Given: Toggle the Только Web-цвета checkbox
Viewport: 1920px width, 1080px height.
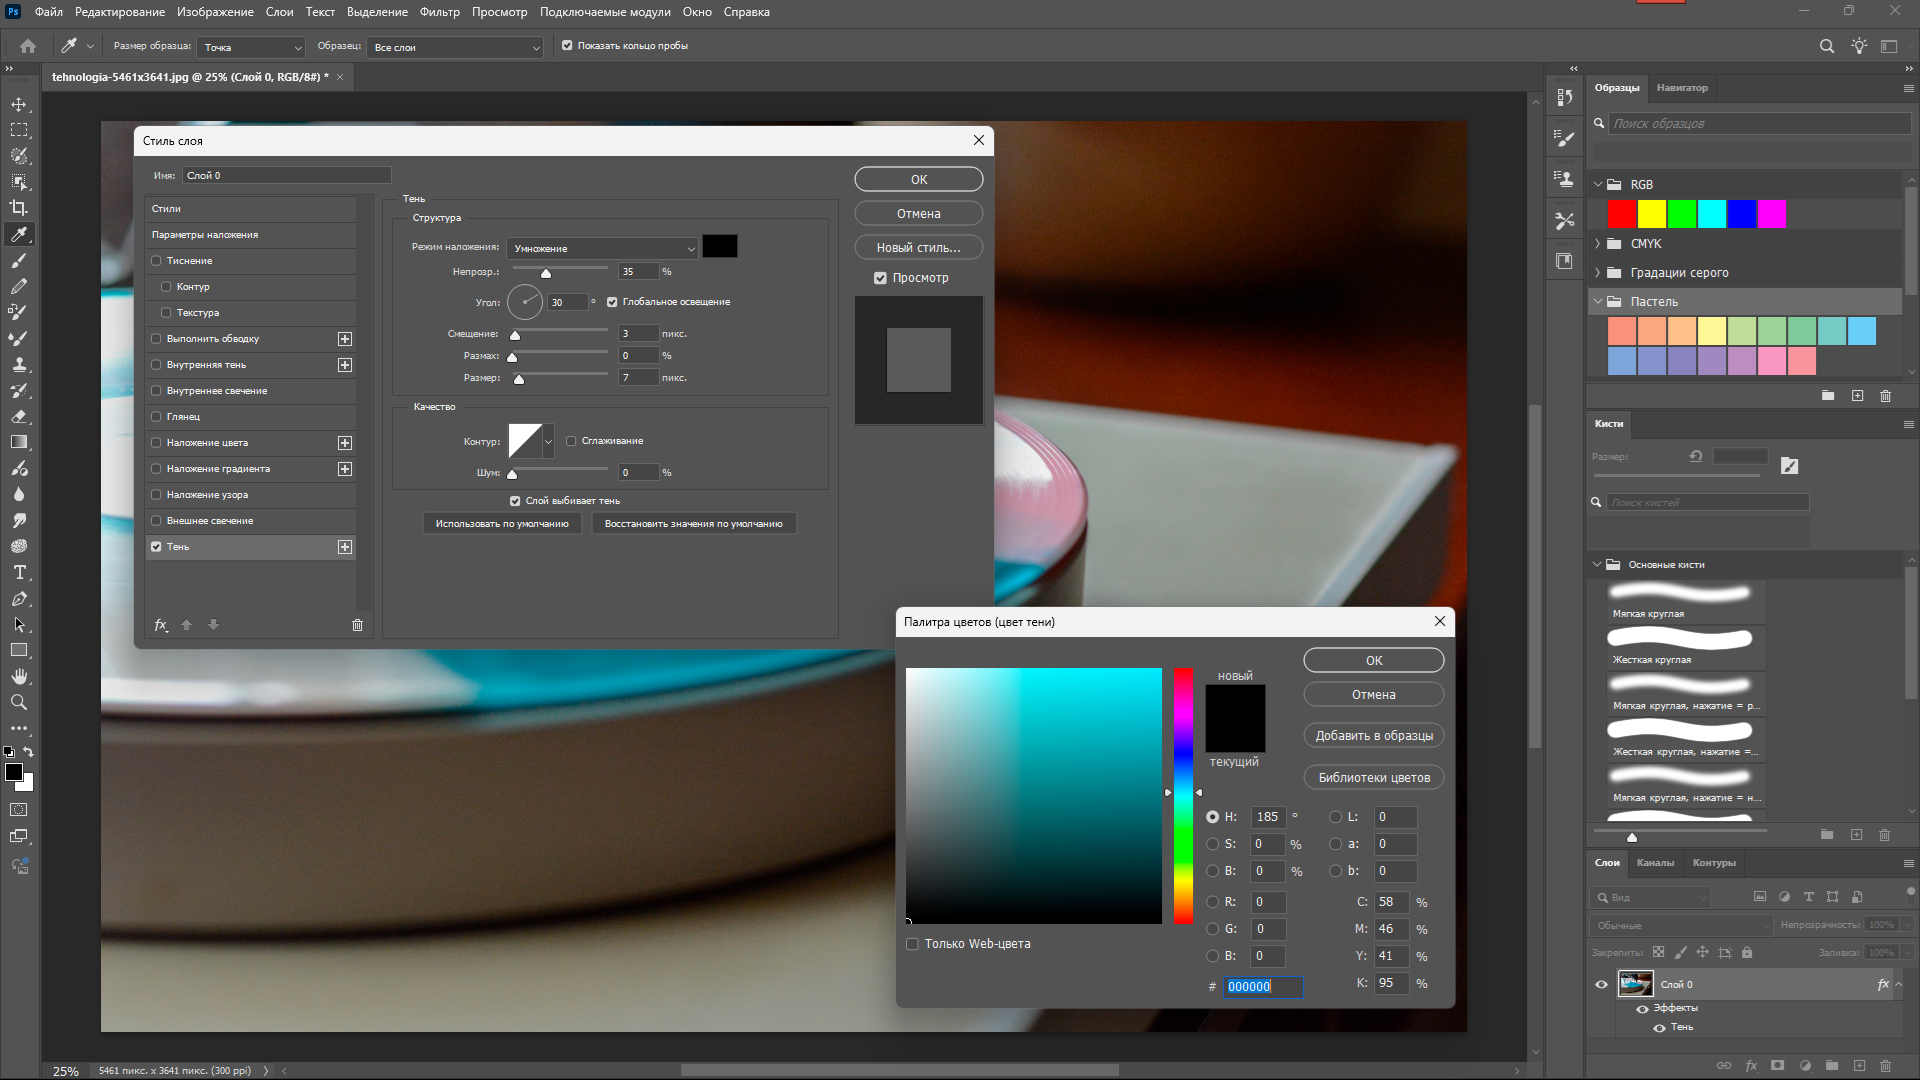Looking at the screenshot, I should (912, 944).
